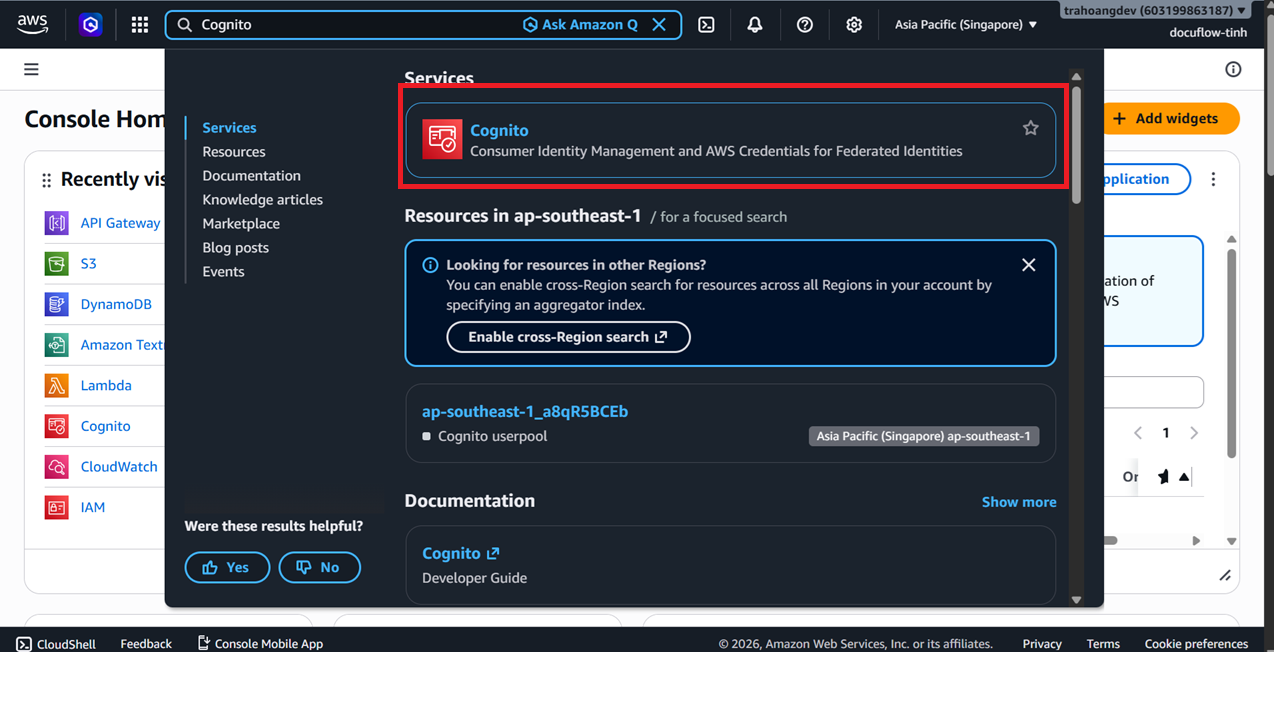Open the Cognito Developer Guide link

(x=460, y=553)
